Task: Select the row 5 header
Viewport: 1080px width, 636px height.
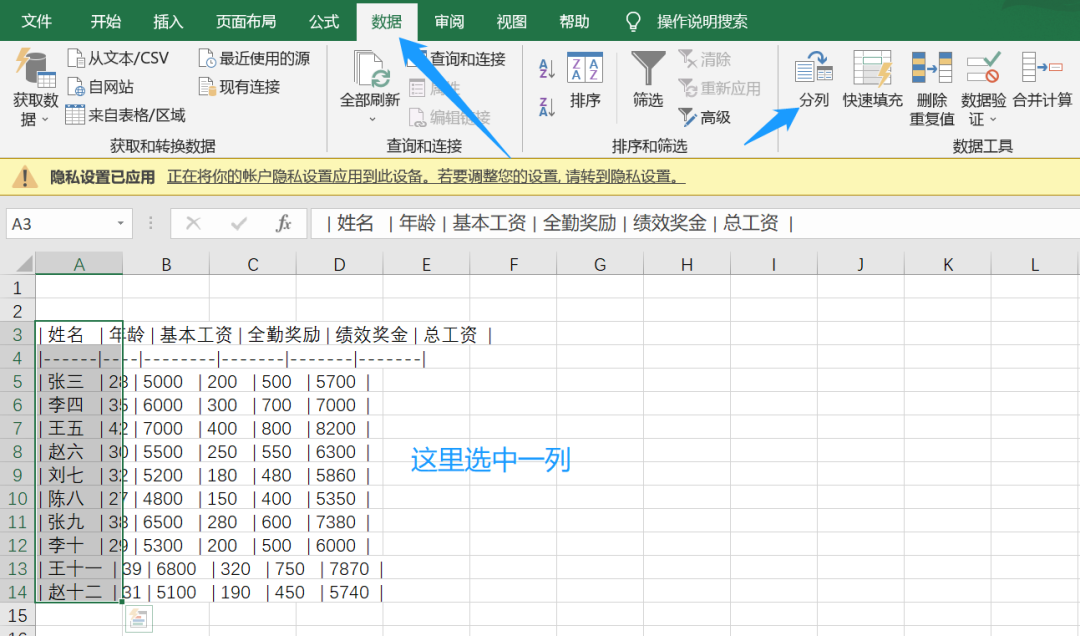Action: (x=17, y=381)
